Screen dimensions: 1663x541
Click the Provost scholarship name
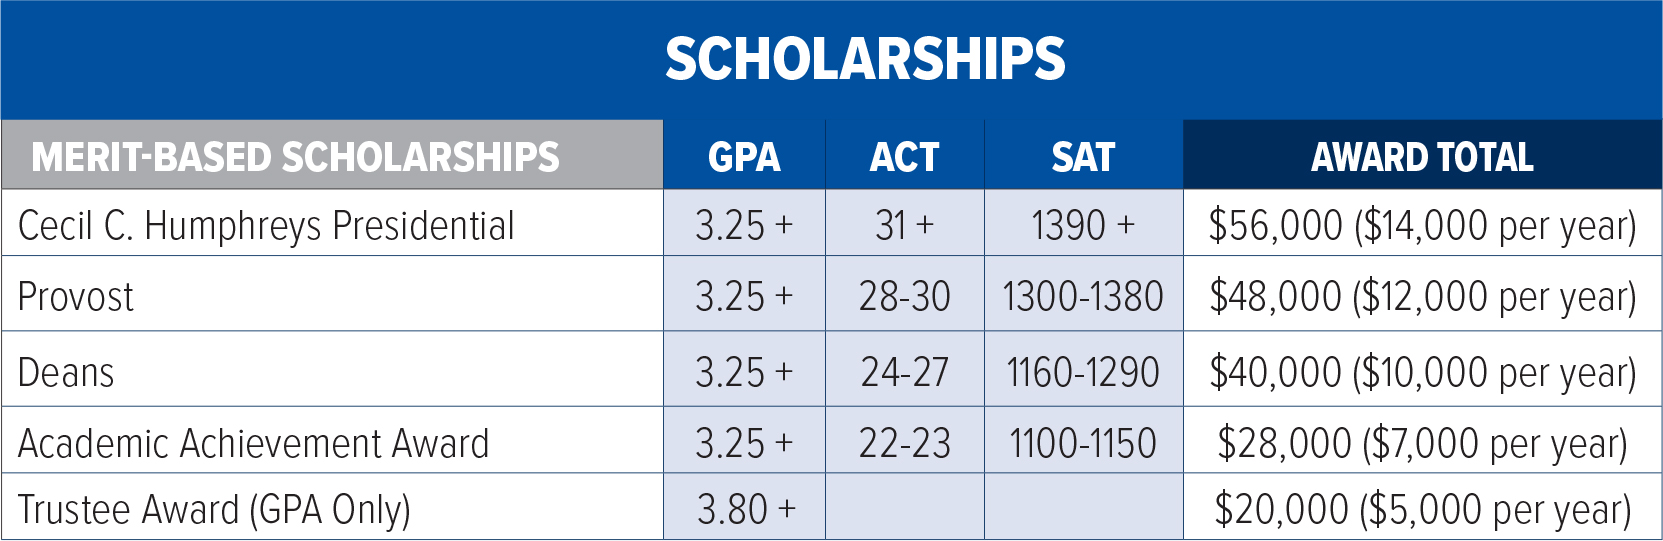pos(76,297)
